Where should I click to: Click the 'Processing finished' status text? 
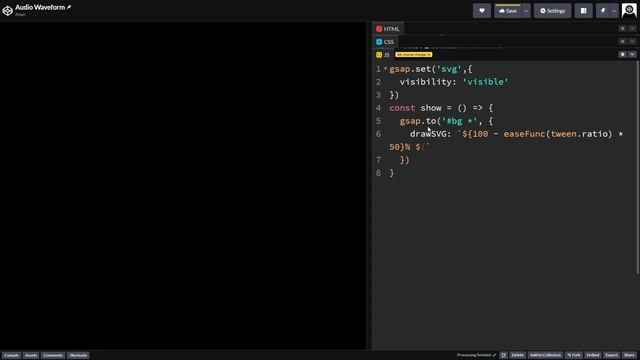pos(474,355)
